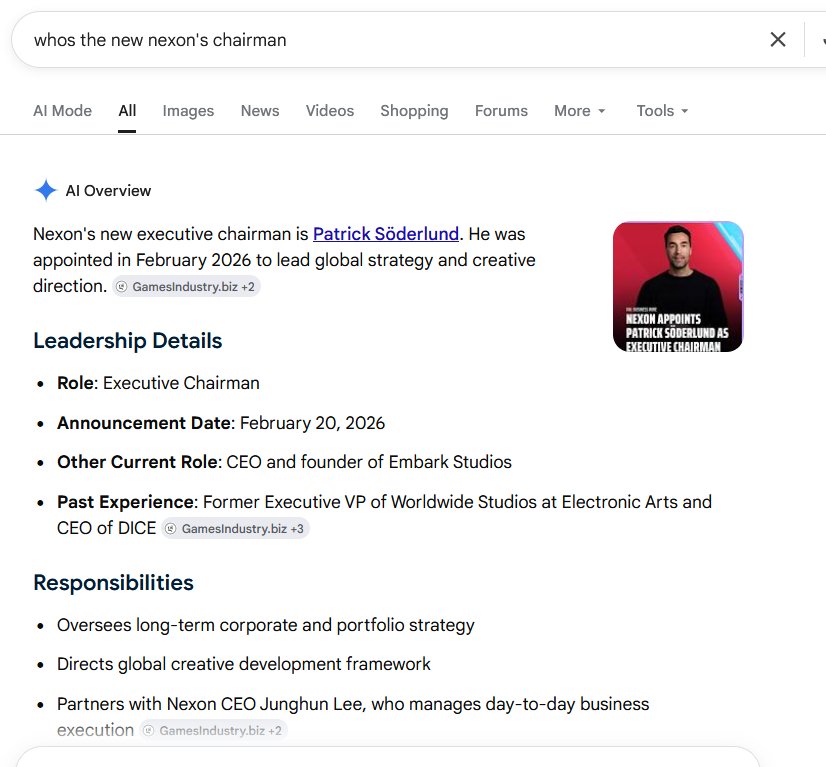Open the Shopping tab
The height and width of the screenshot is (767, 826).
[414, 111]
